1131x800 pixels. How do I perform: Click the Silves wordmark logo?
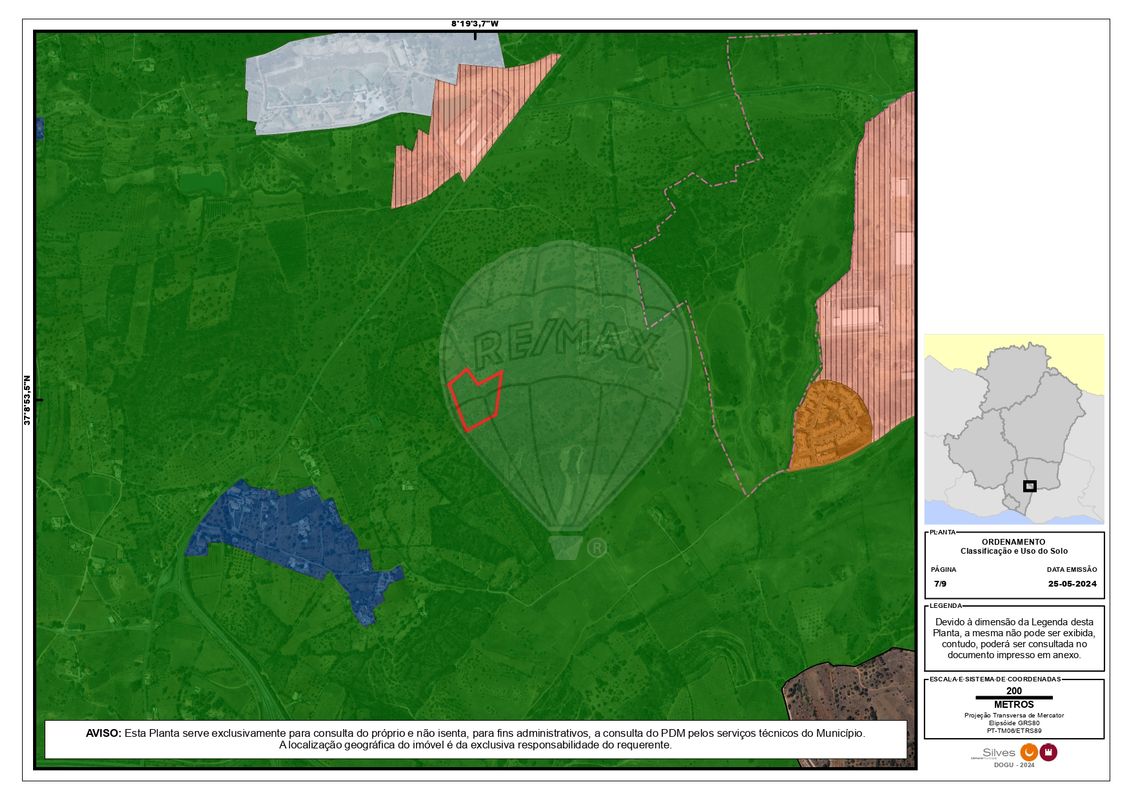(x=998, y=752)
